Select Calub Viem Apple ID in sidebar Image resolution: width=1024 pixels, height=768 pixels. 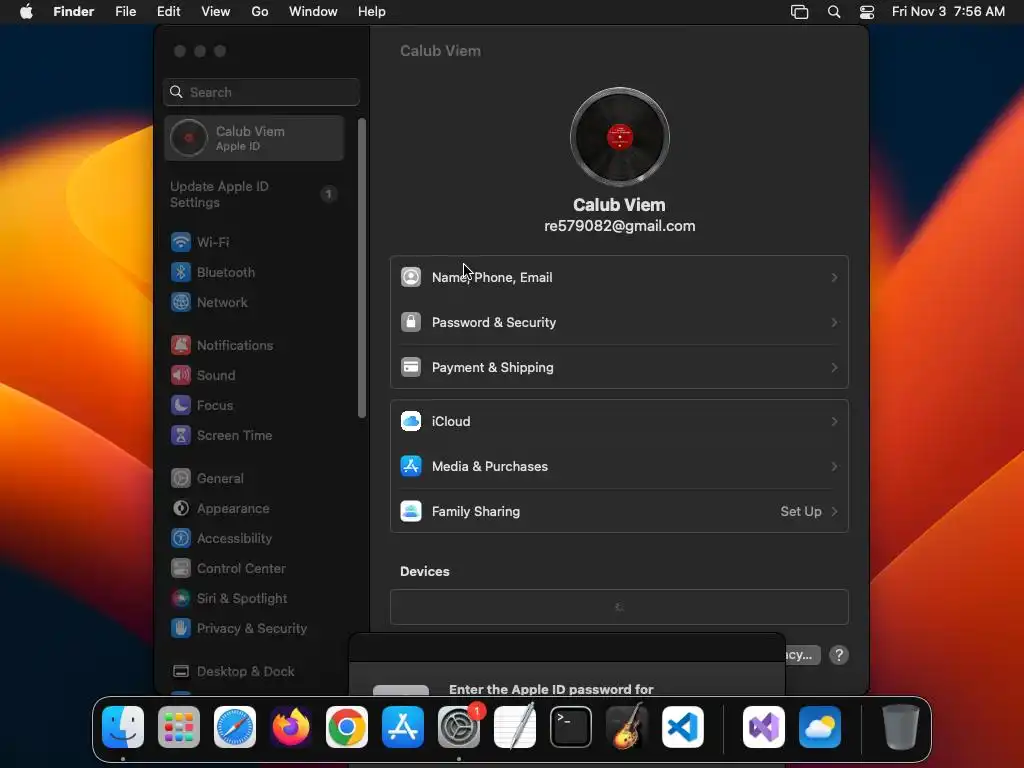pyautogui.click(x=254, y=138)
